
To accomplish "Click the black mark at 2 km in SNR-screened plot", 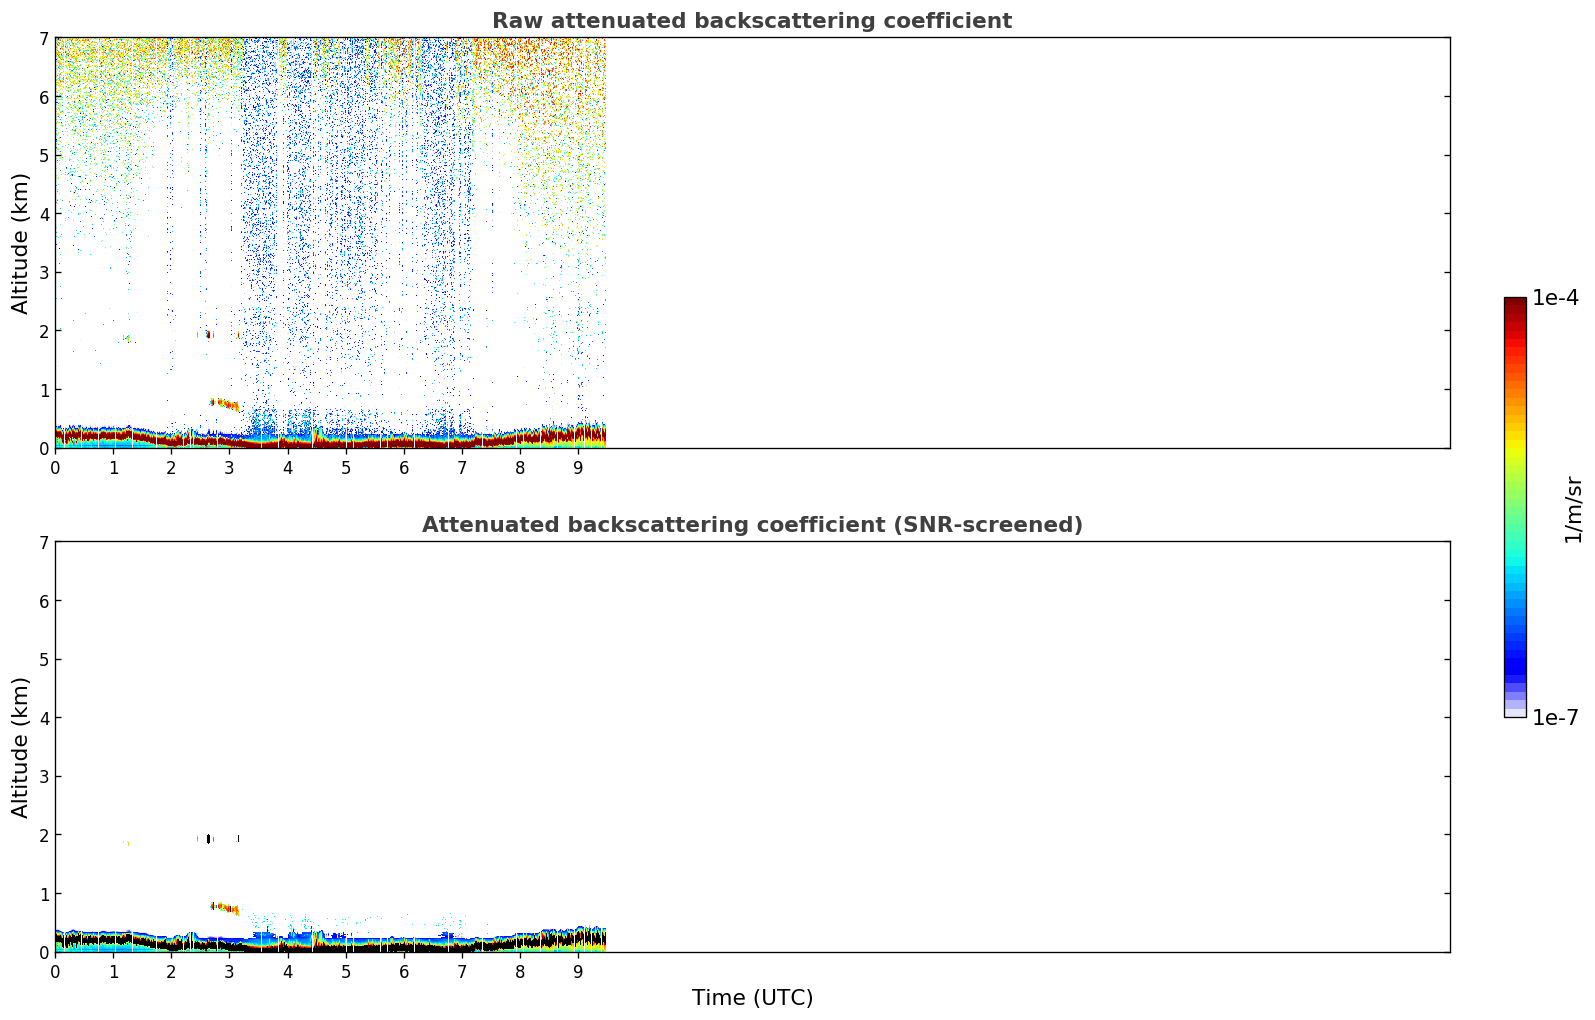I will tap(208, 839).
